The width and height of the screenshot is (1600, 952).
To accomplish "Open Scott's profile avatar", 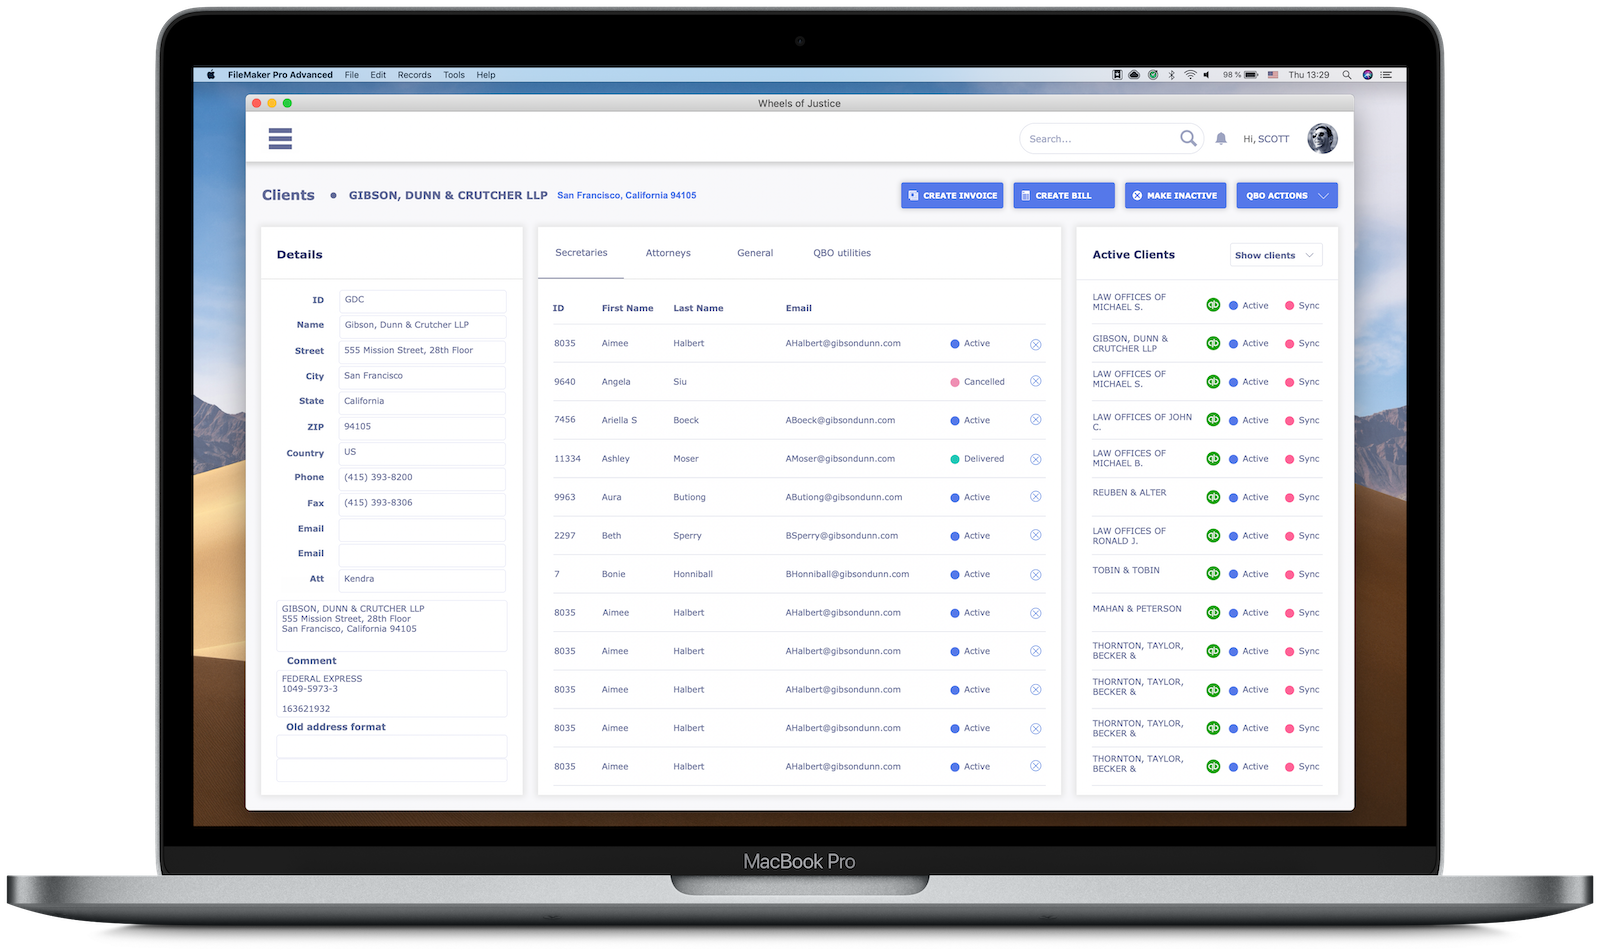I will click(1322, 139).
